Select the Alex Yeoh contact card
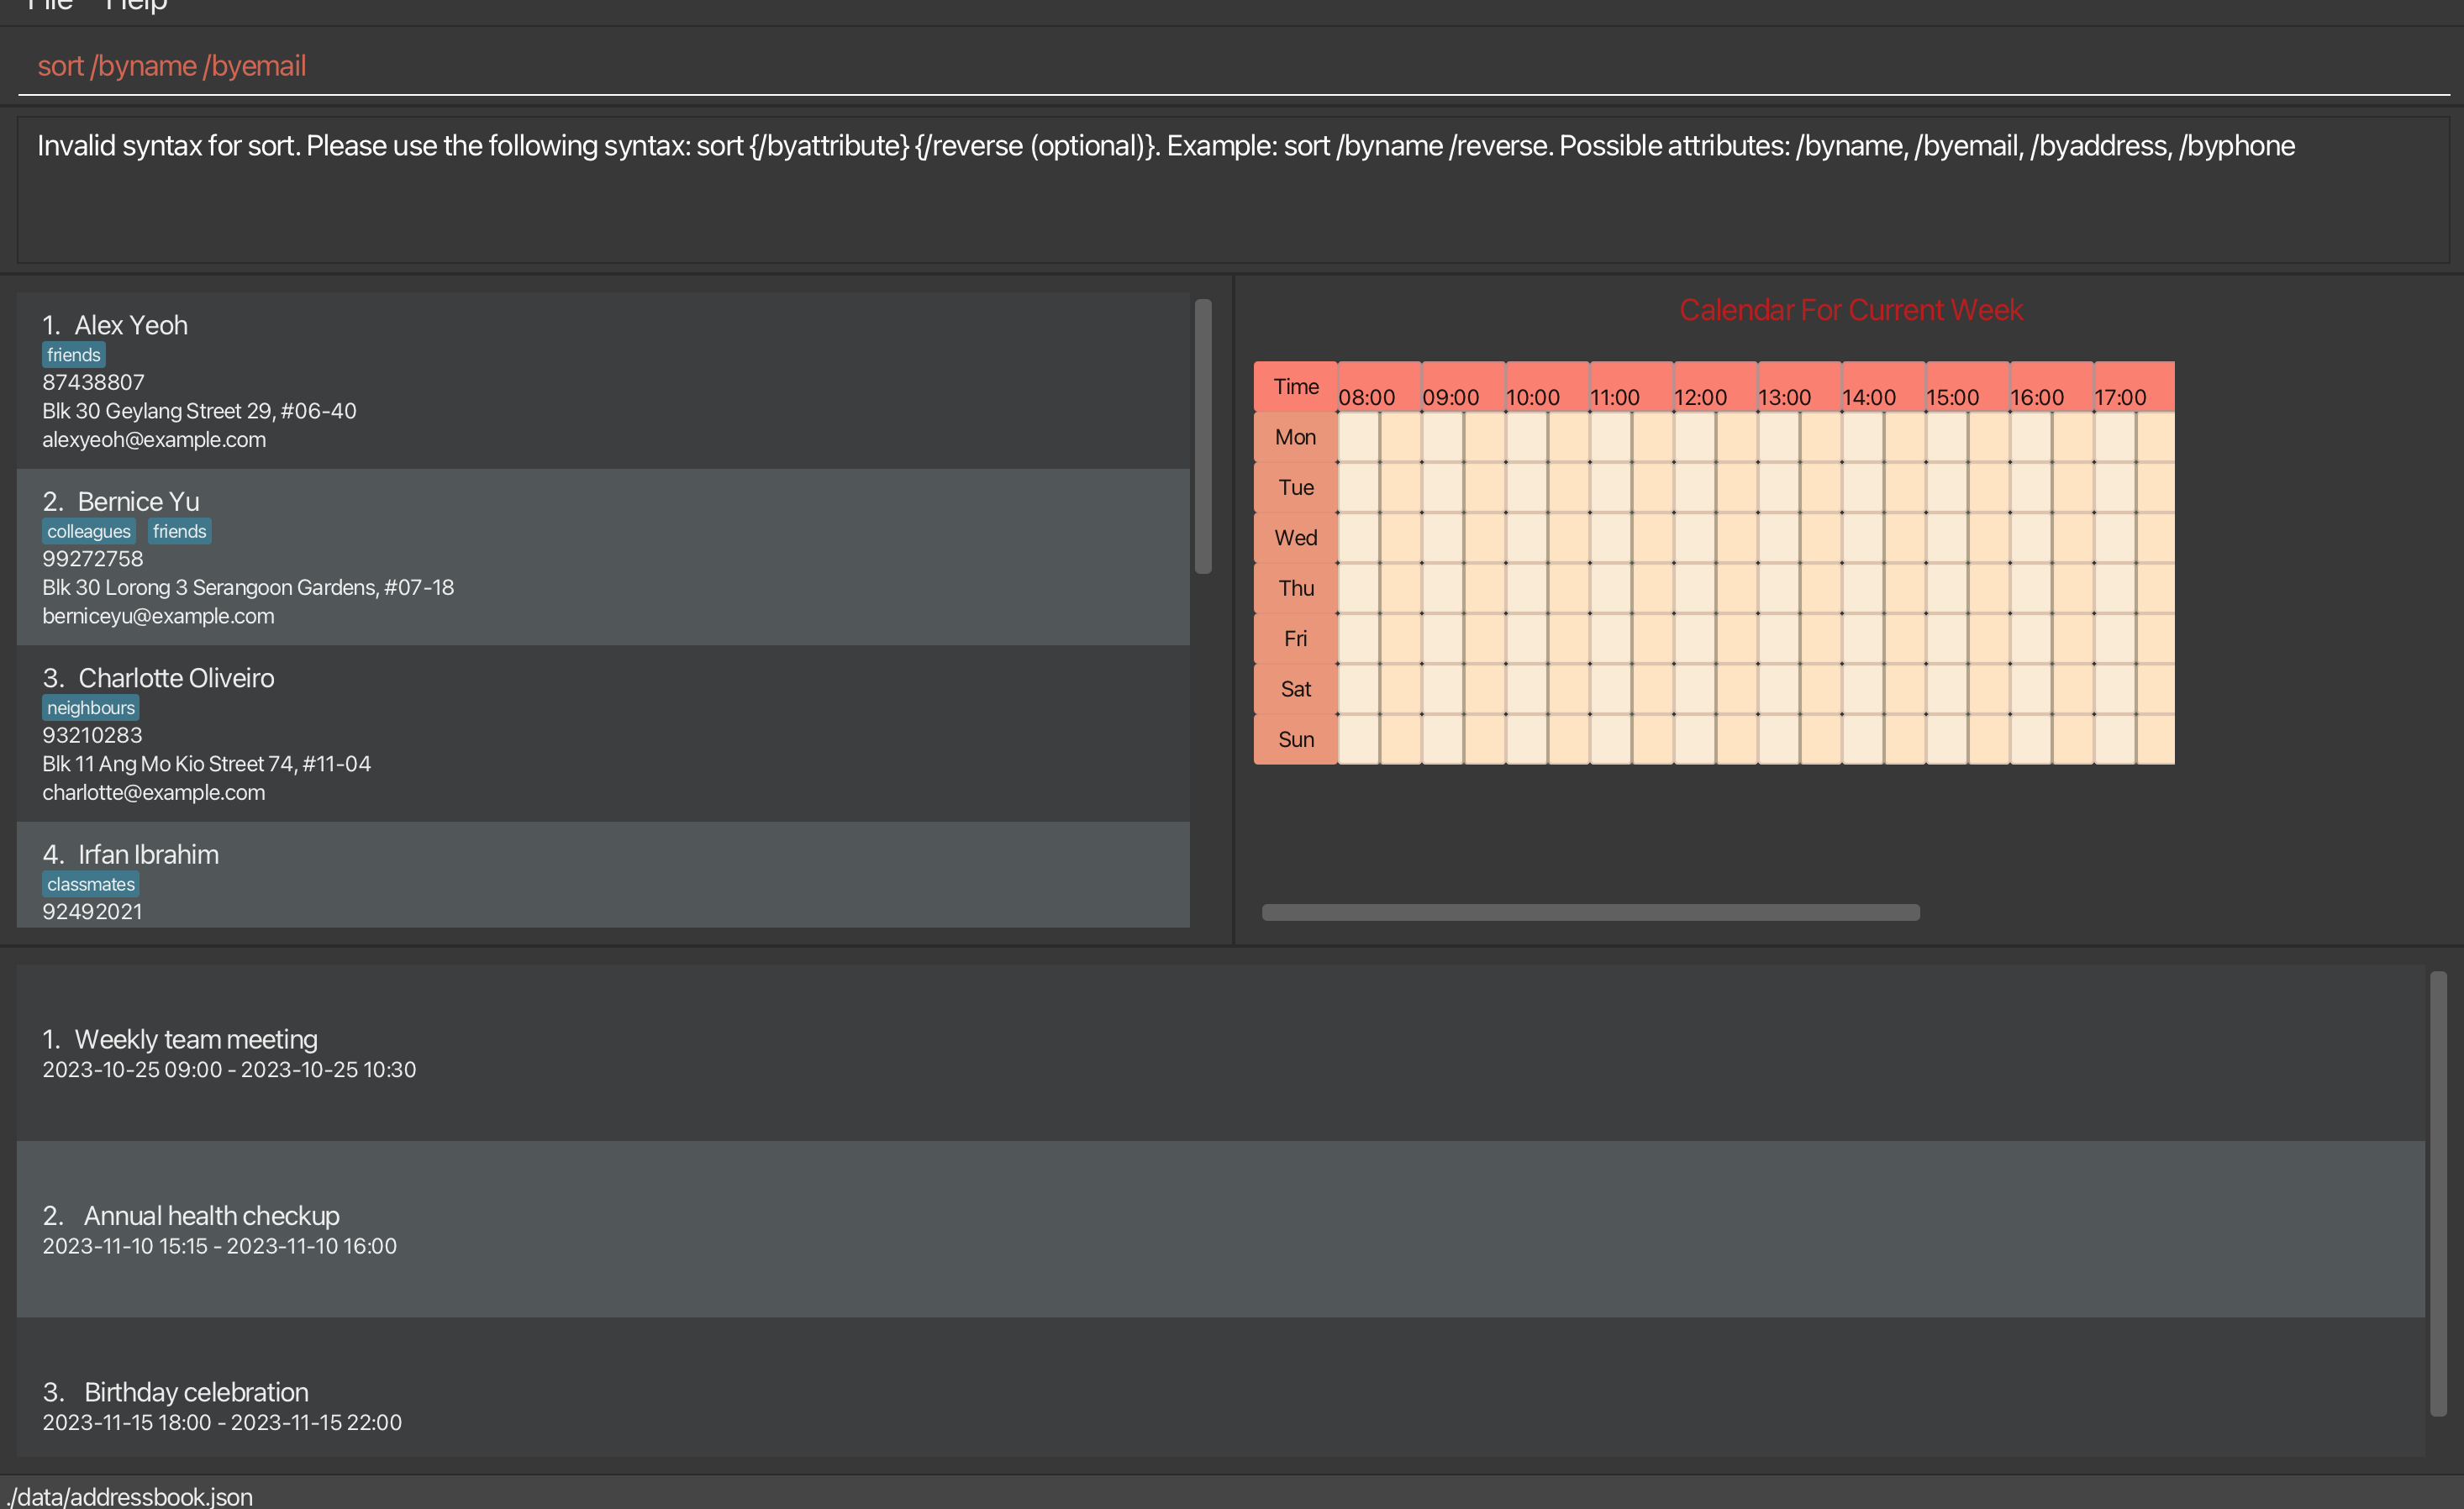The height and width of the screenshot is (1509, 2464). tap(602, 381)
